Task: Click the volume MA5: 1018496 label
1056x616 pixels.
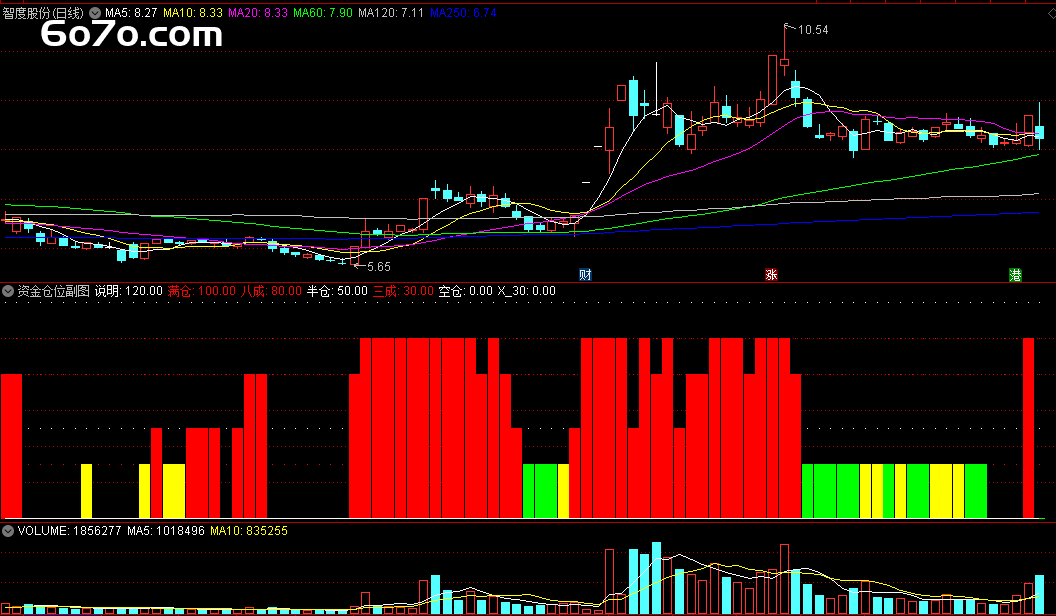Action: tap(166, 531)
